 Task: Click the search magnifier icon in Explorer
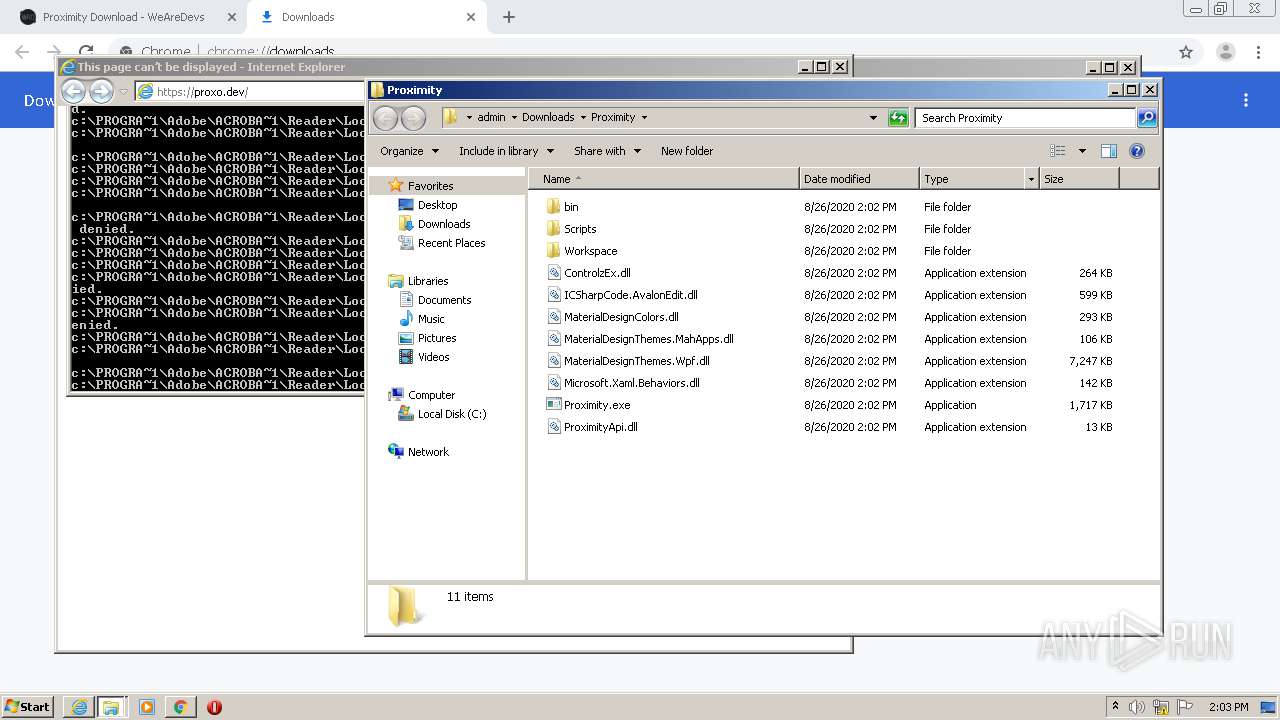pyautogui.click(x=1147, y=118)
